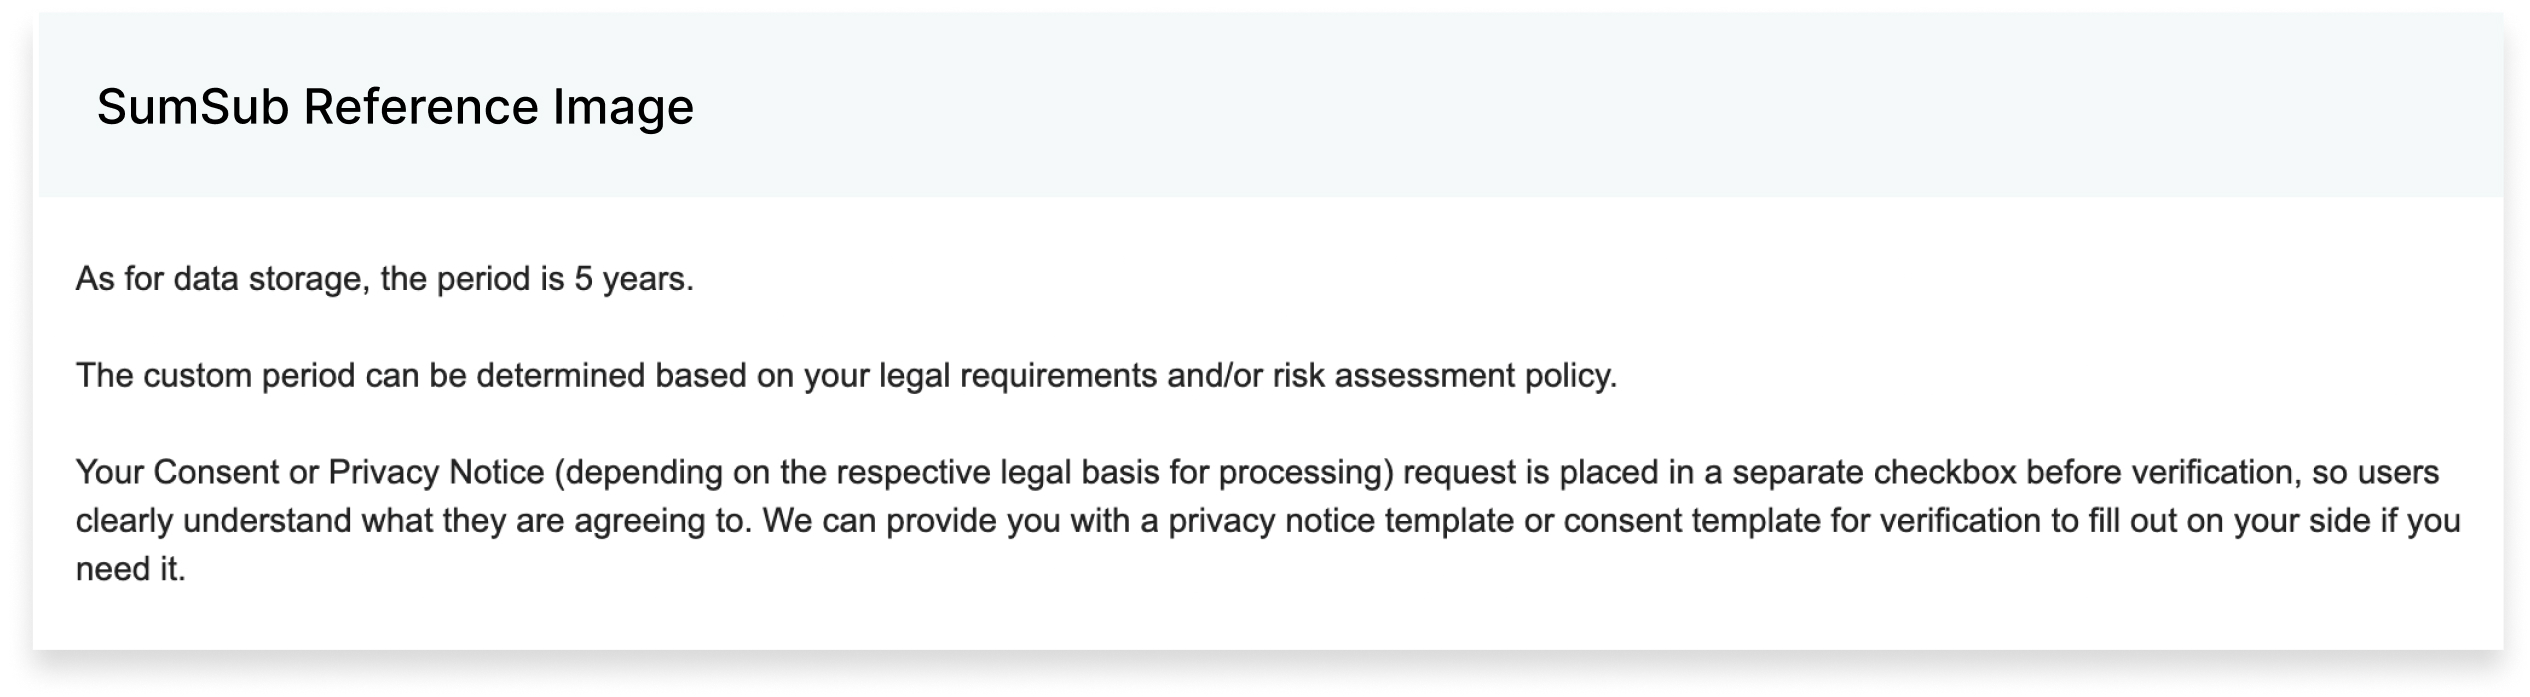The image size is (2530, 697).
Task: Click the SumSub Reference Image heading
Action: tap(395, 107)
